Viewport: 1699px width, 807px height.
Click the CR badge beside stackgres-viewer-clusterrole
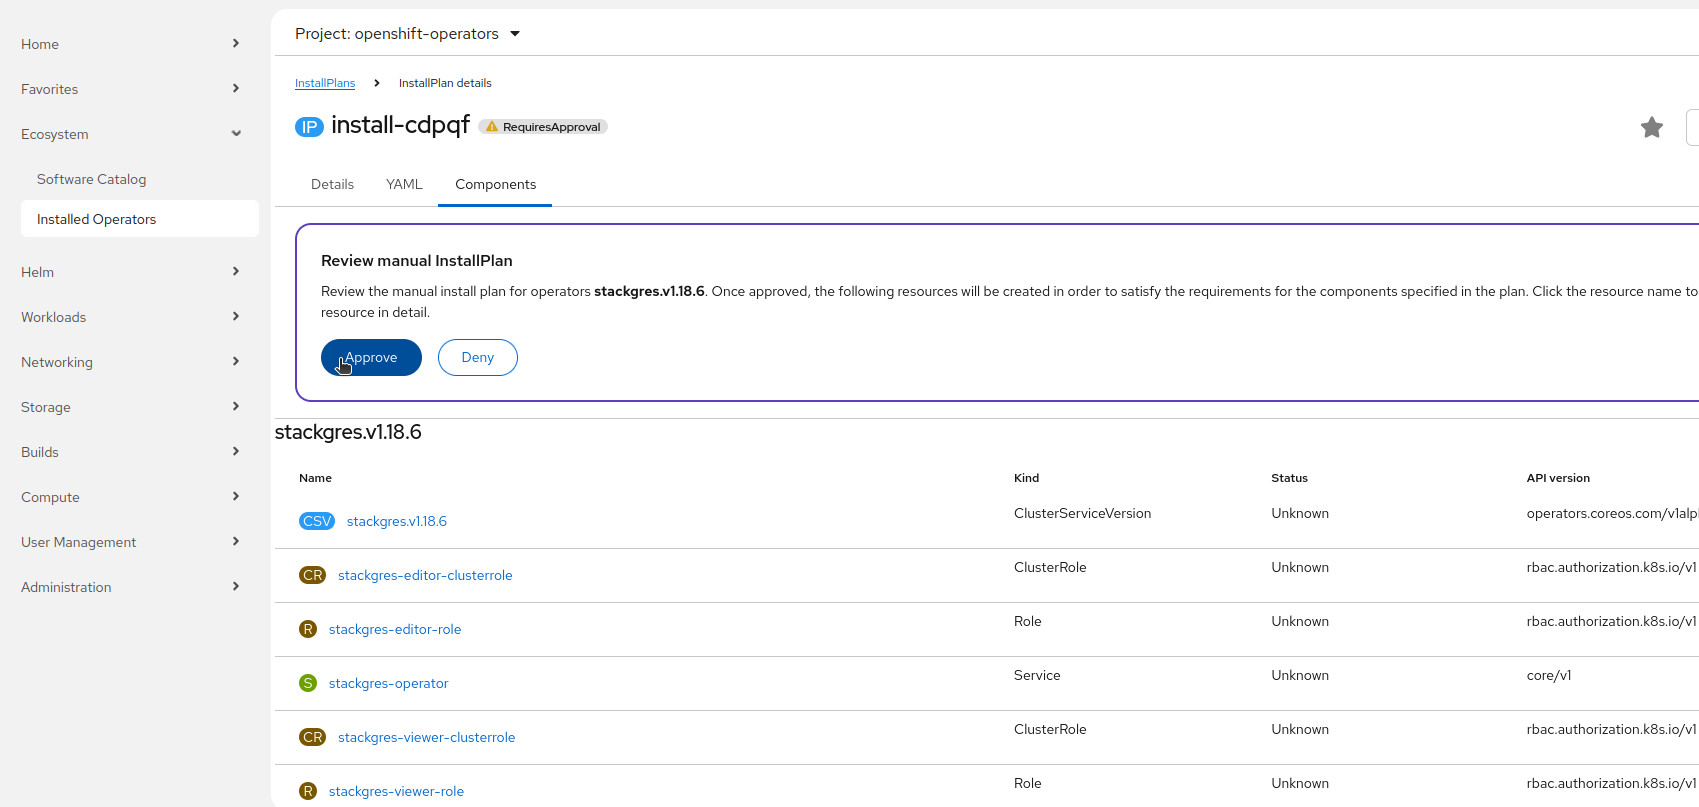tap(313, 737)
